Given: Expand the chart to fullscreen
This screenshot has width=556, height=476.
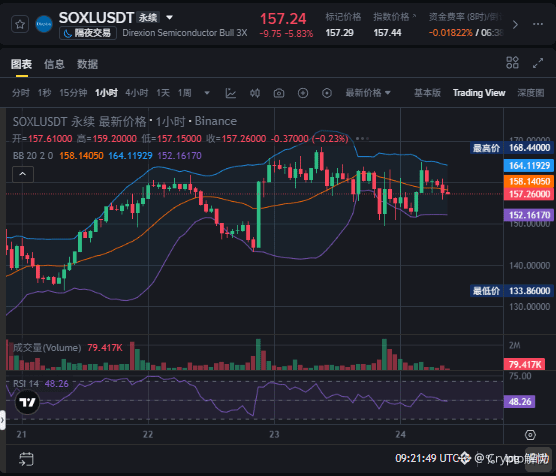Looking at the screenshot, I should coord(538,63).
